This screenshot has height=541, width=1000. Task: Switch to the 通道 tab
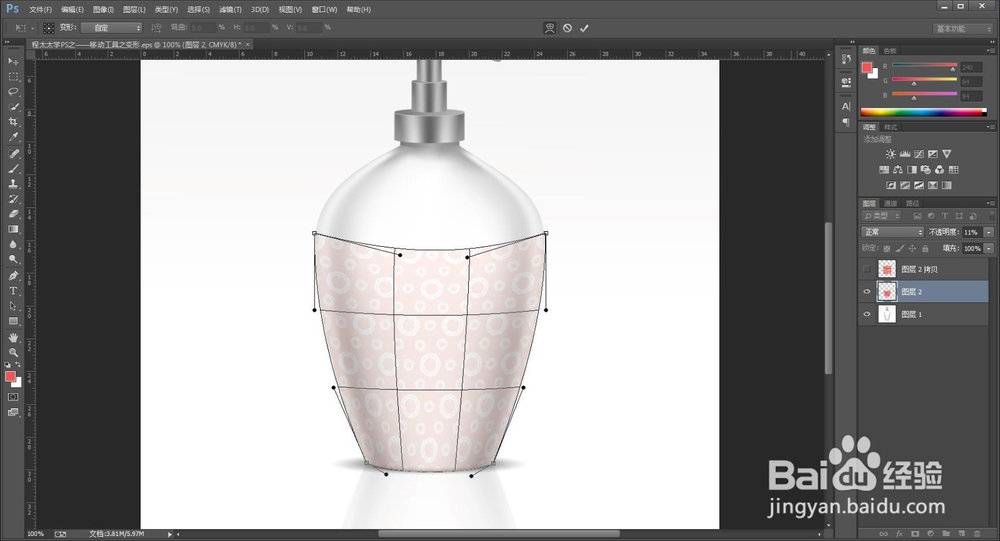(891, 204)
